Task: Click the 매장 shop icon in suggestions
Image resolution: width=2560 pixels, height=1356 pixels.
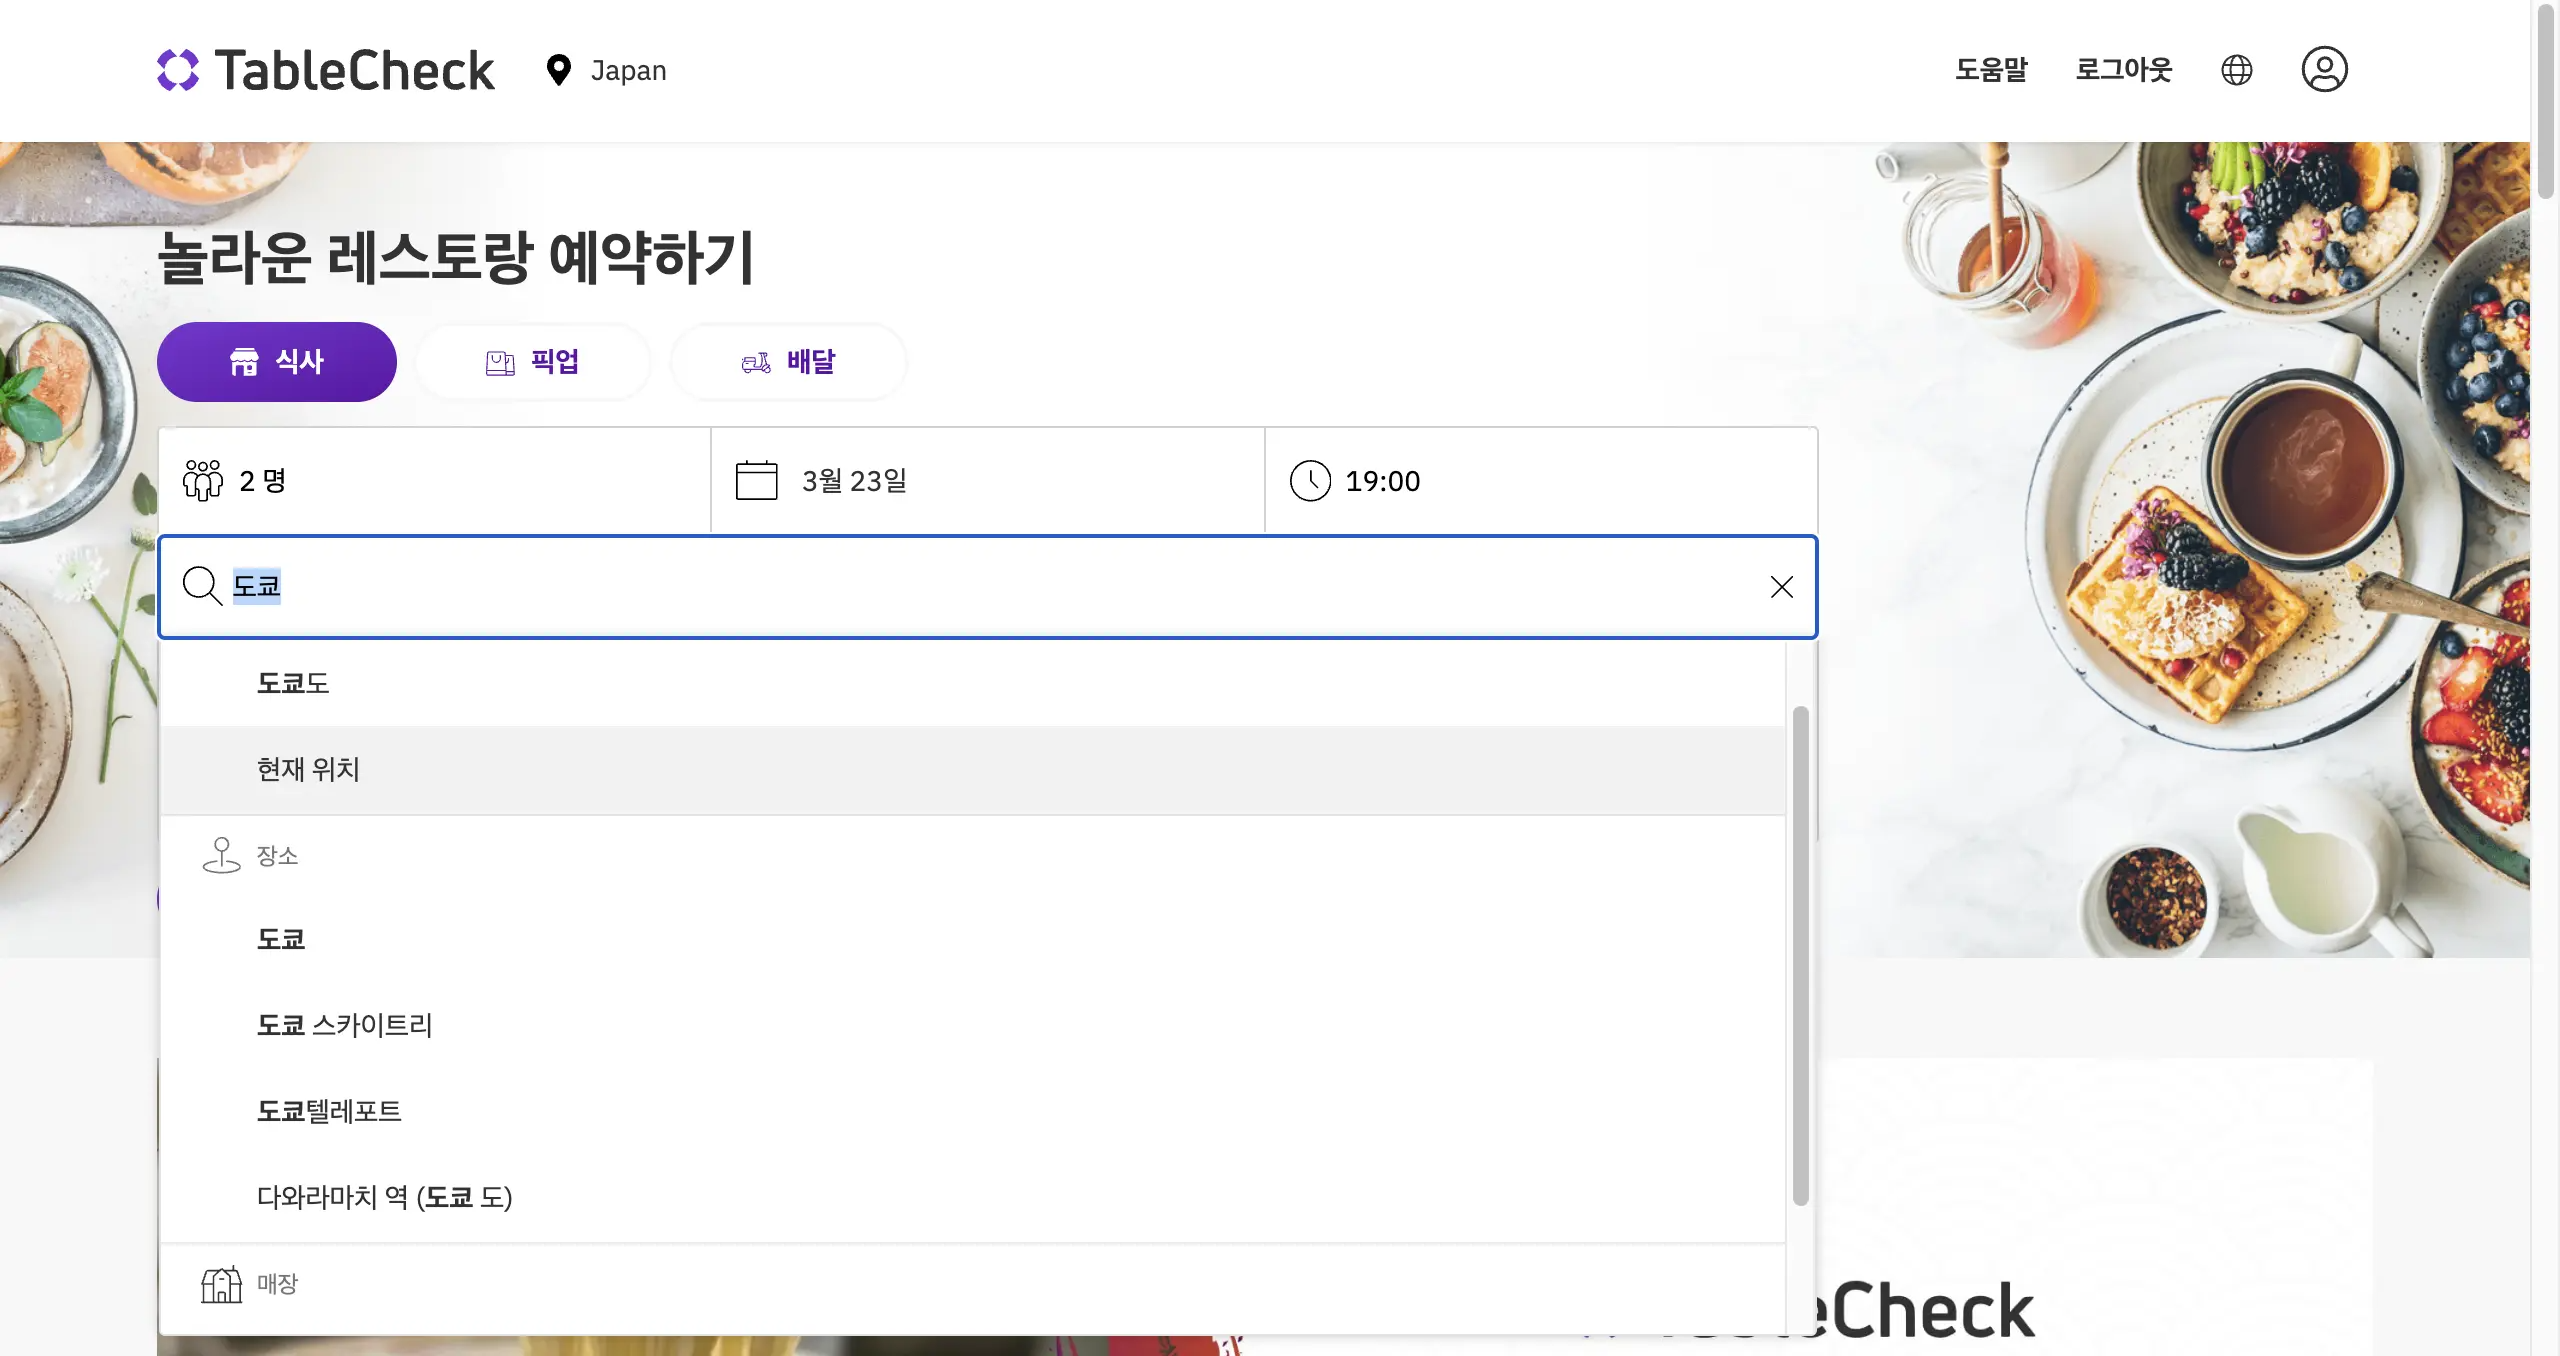Action: coord(222,1283)
